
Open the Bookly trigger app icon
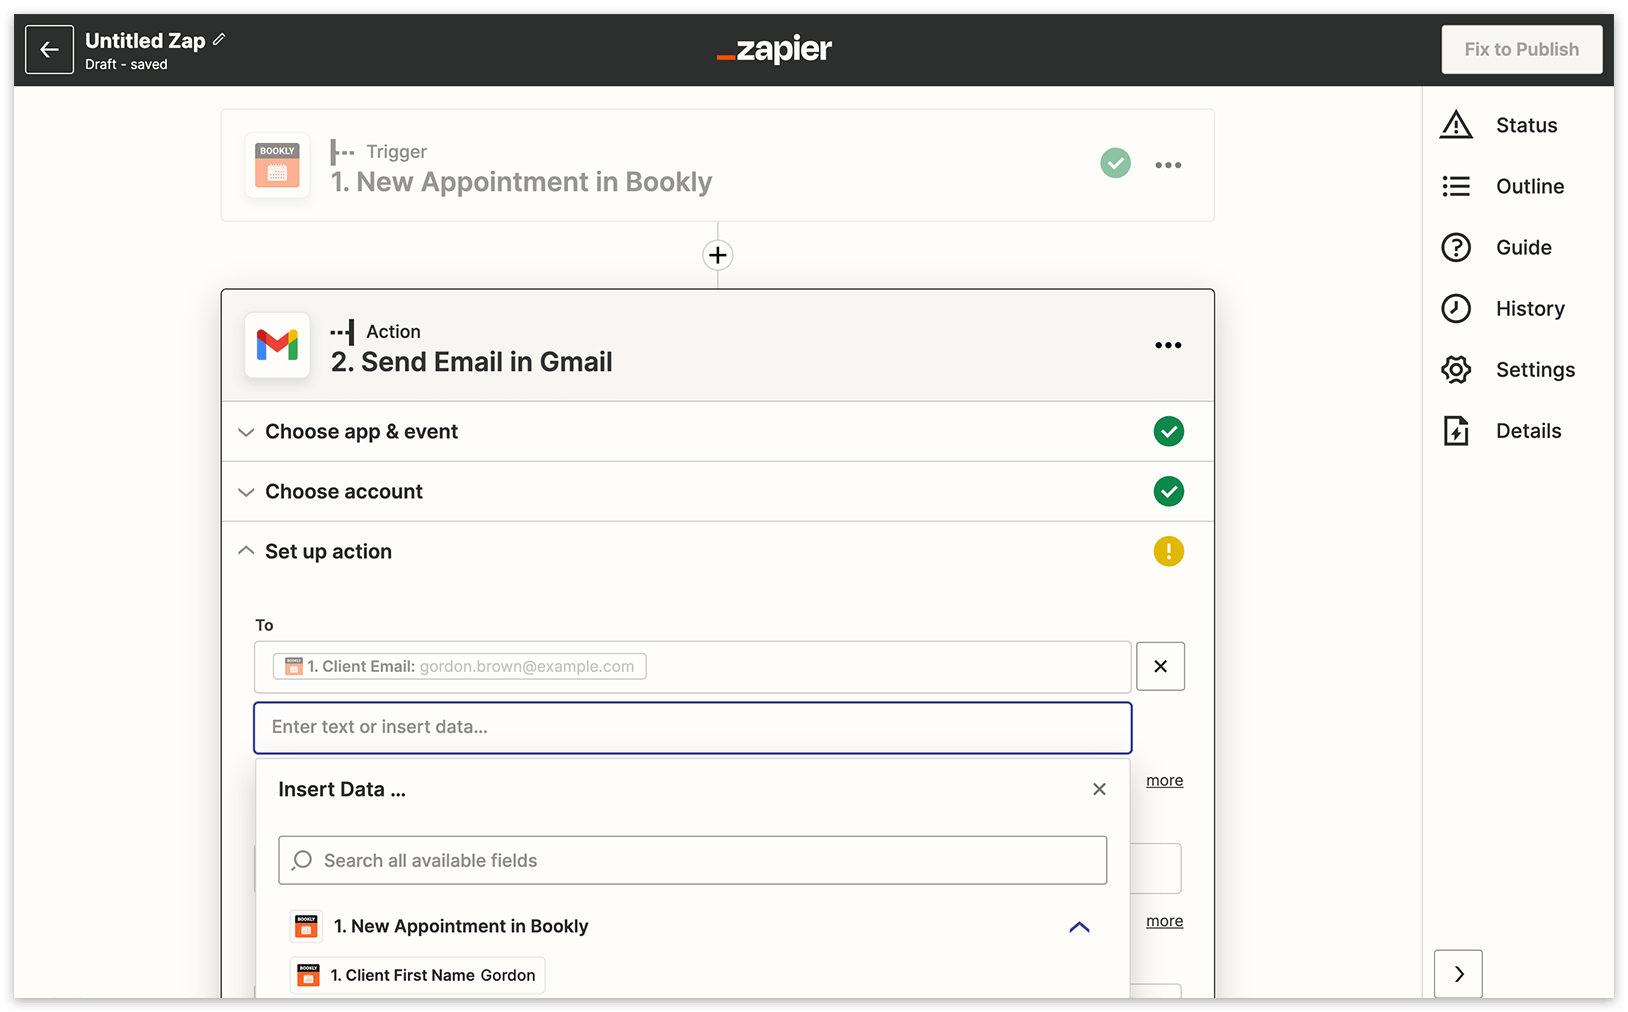pos(277,165)
